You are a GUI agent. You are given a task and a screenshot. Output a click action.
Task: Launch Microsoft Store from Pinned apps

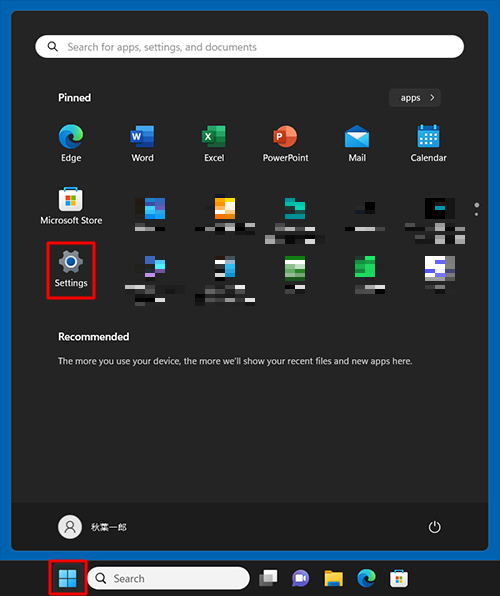[x=71, y=206]
